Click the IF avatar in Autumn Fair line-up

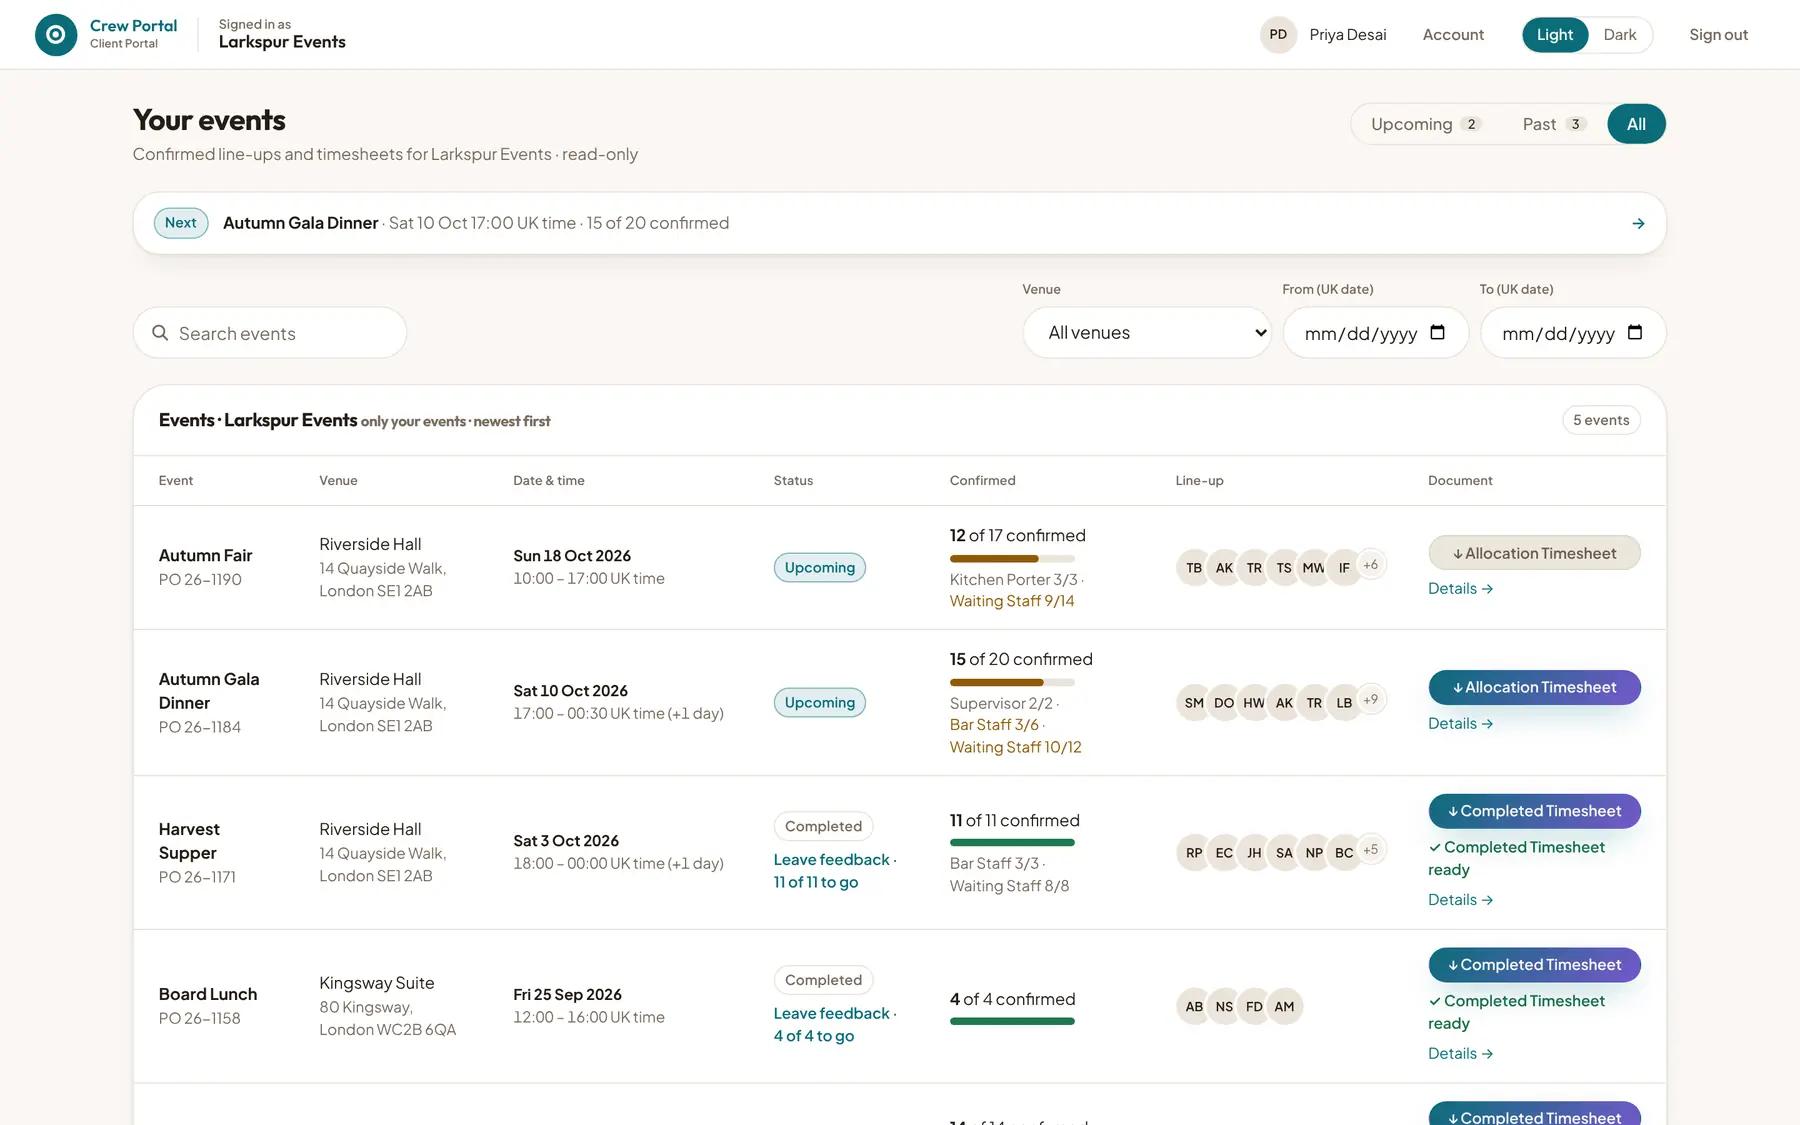click(1344, 568)
